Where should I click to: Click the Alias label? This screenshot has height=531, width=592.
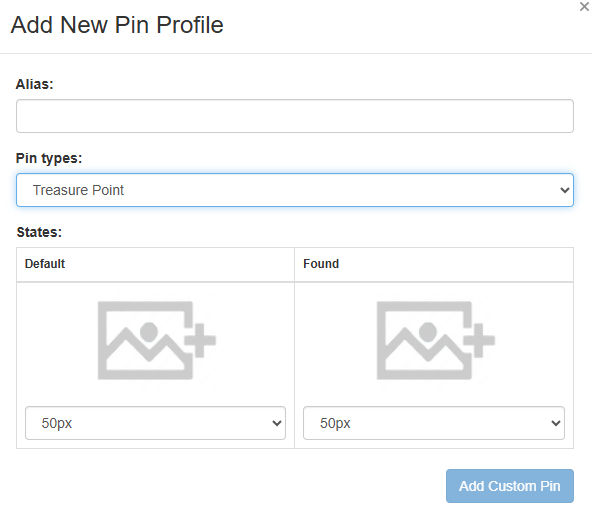click(x=34, y=84)
